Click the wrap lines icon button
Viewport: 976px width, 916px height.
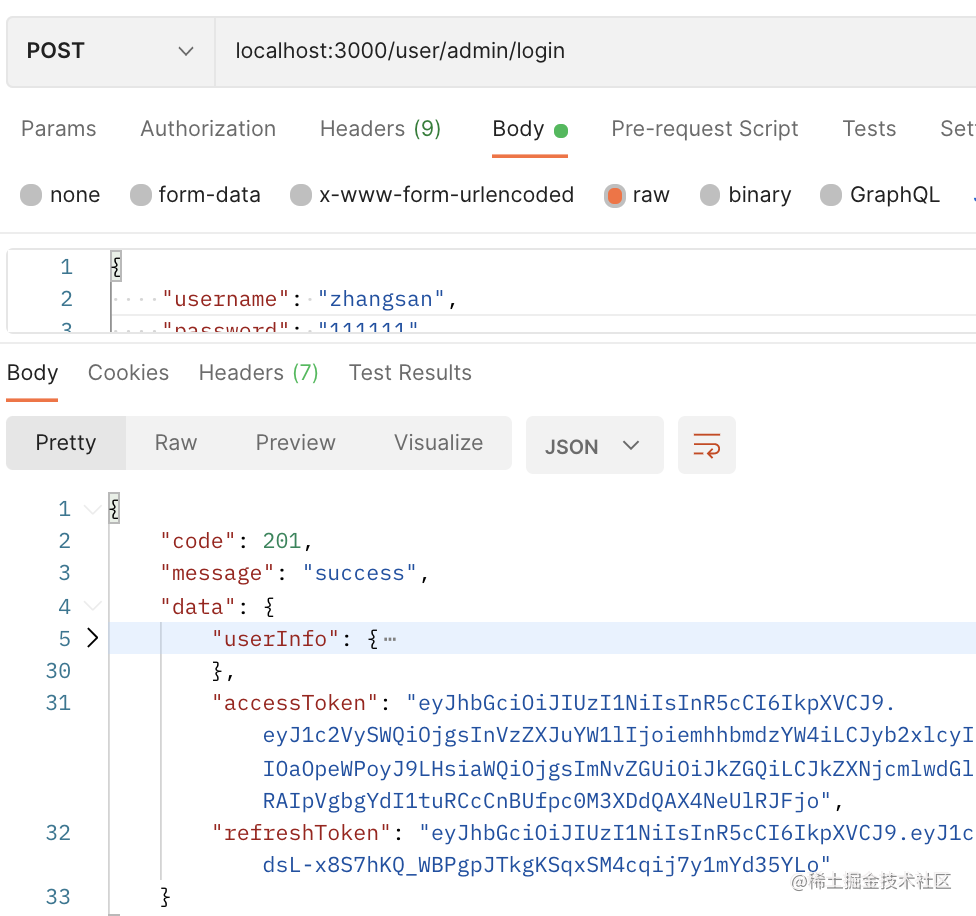pyautogui.click(x=706, y=445)
